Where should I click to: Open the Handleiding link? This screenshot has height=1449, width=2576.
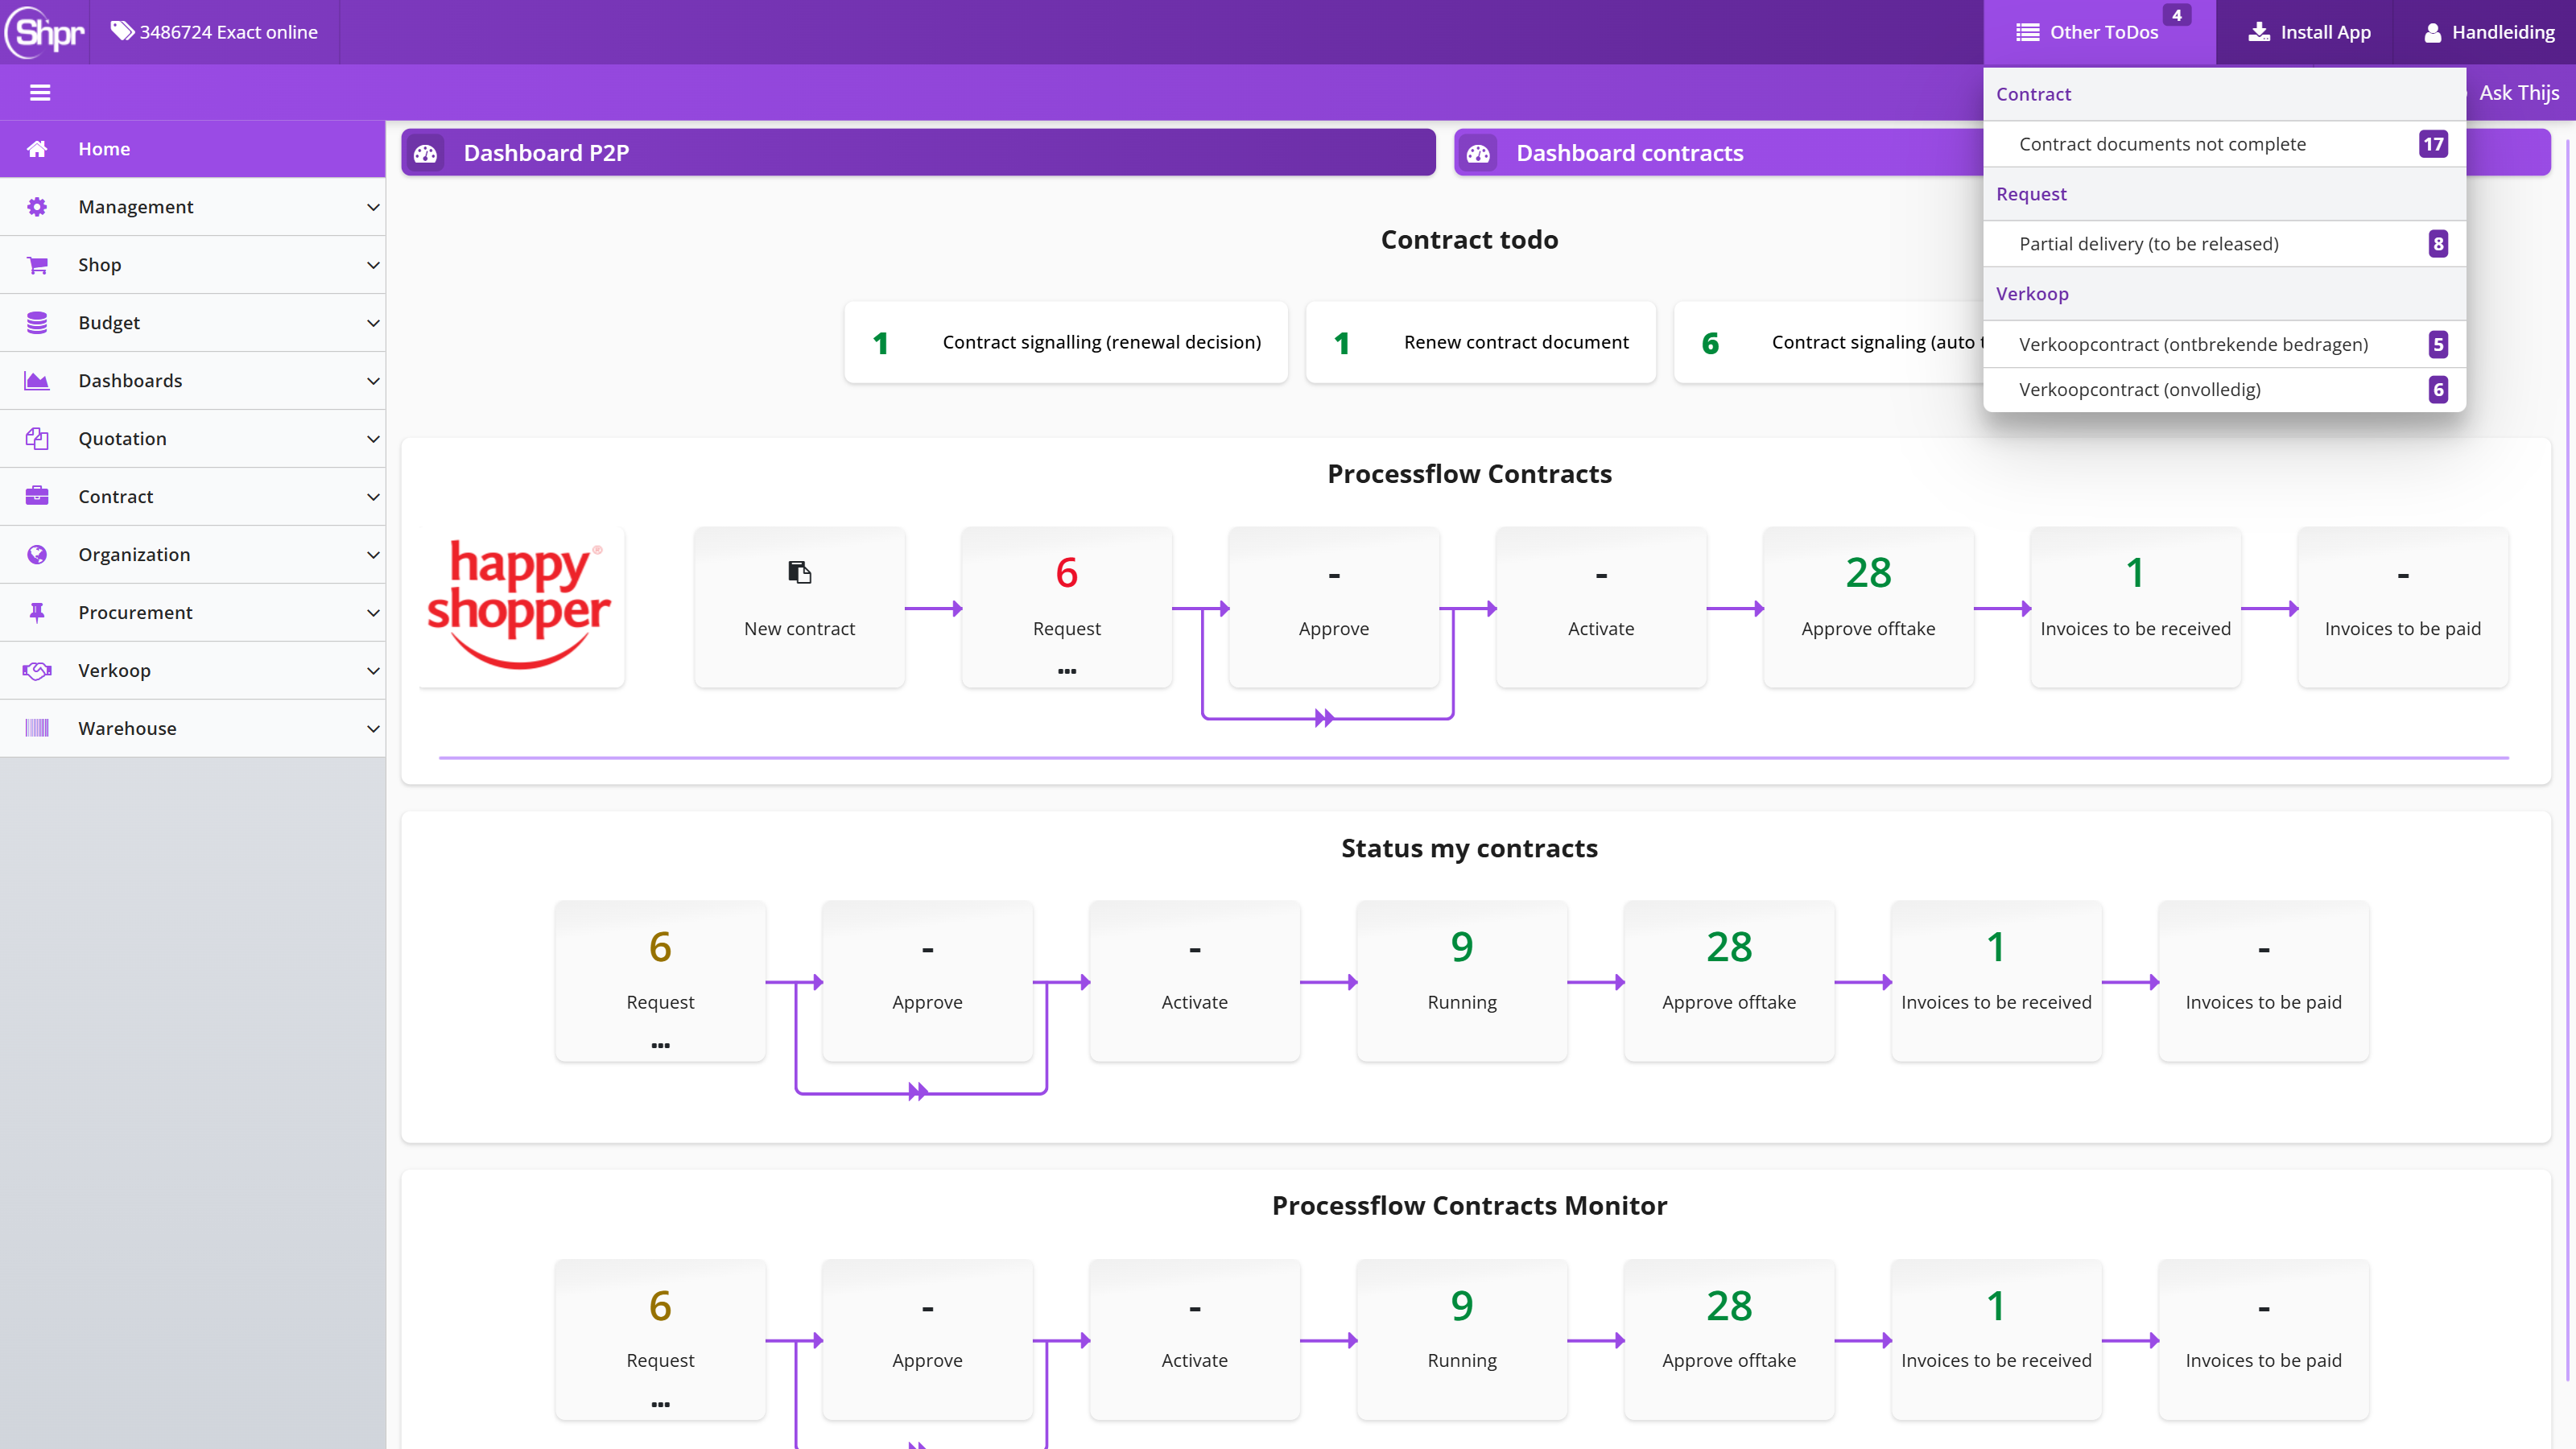(2489, 32)
